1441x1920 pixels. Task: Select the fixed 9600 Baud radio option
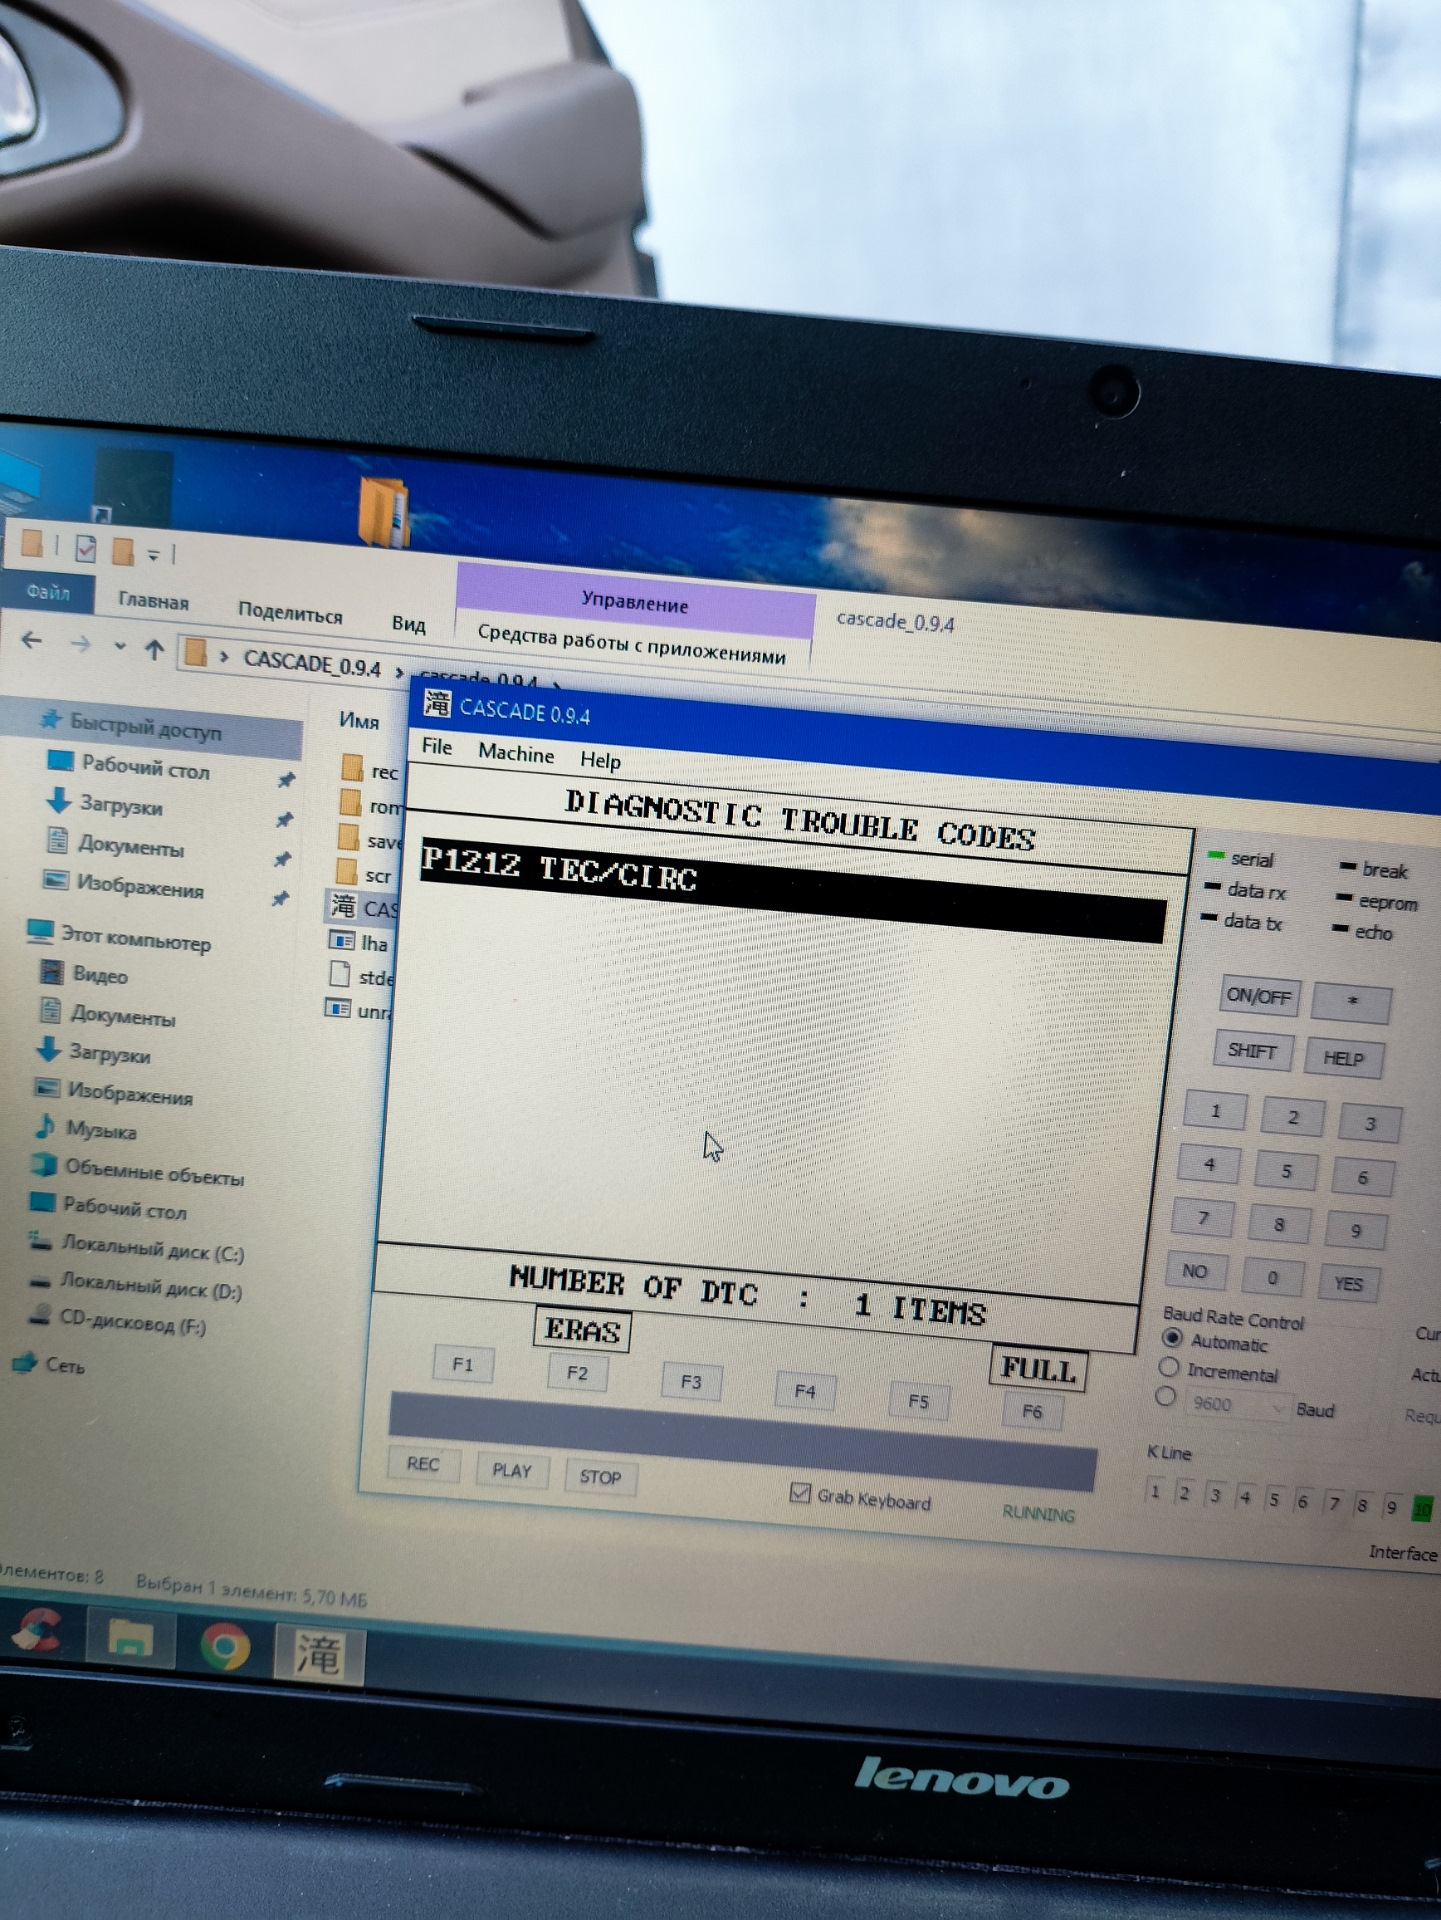[x=1165, y=1397]
